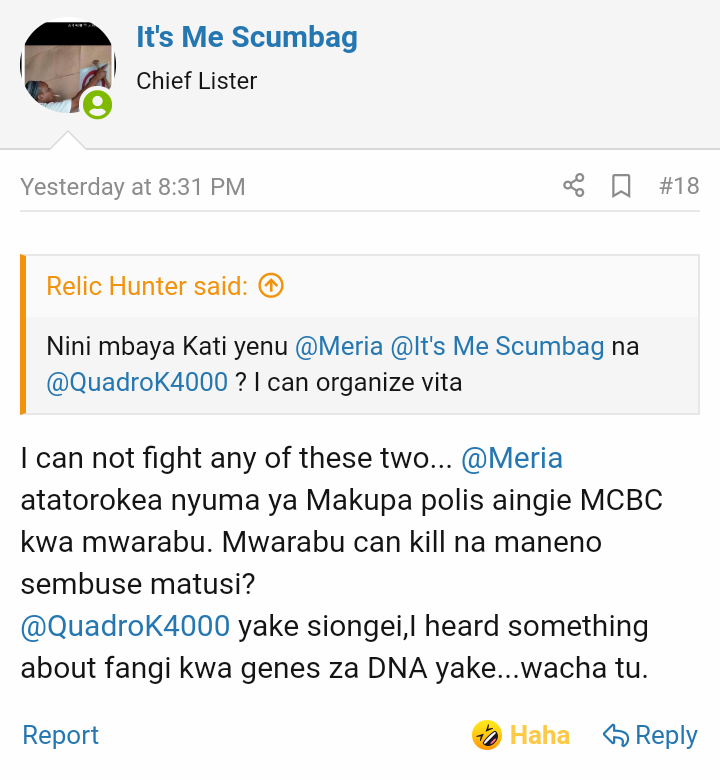This screenshot has width=720, height=780.
Task: Click the laughing Haha emoji icon
Action: coord(487,736)
